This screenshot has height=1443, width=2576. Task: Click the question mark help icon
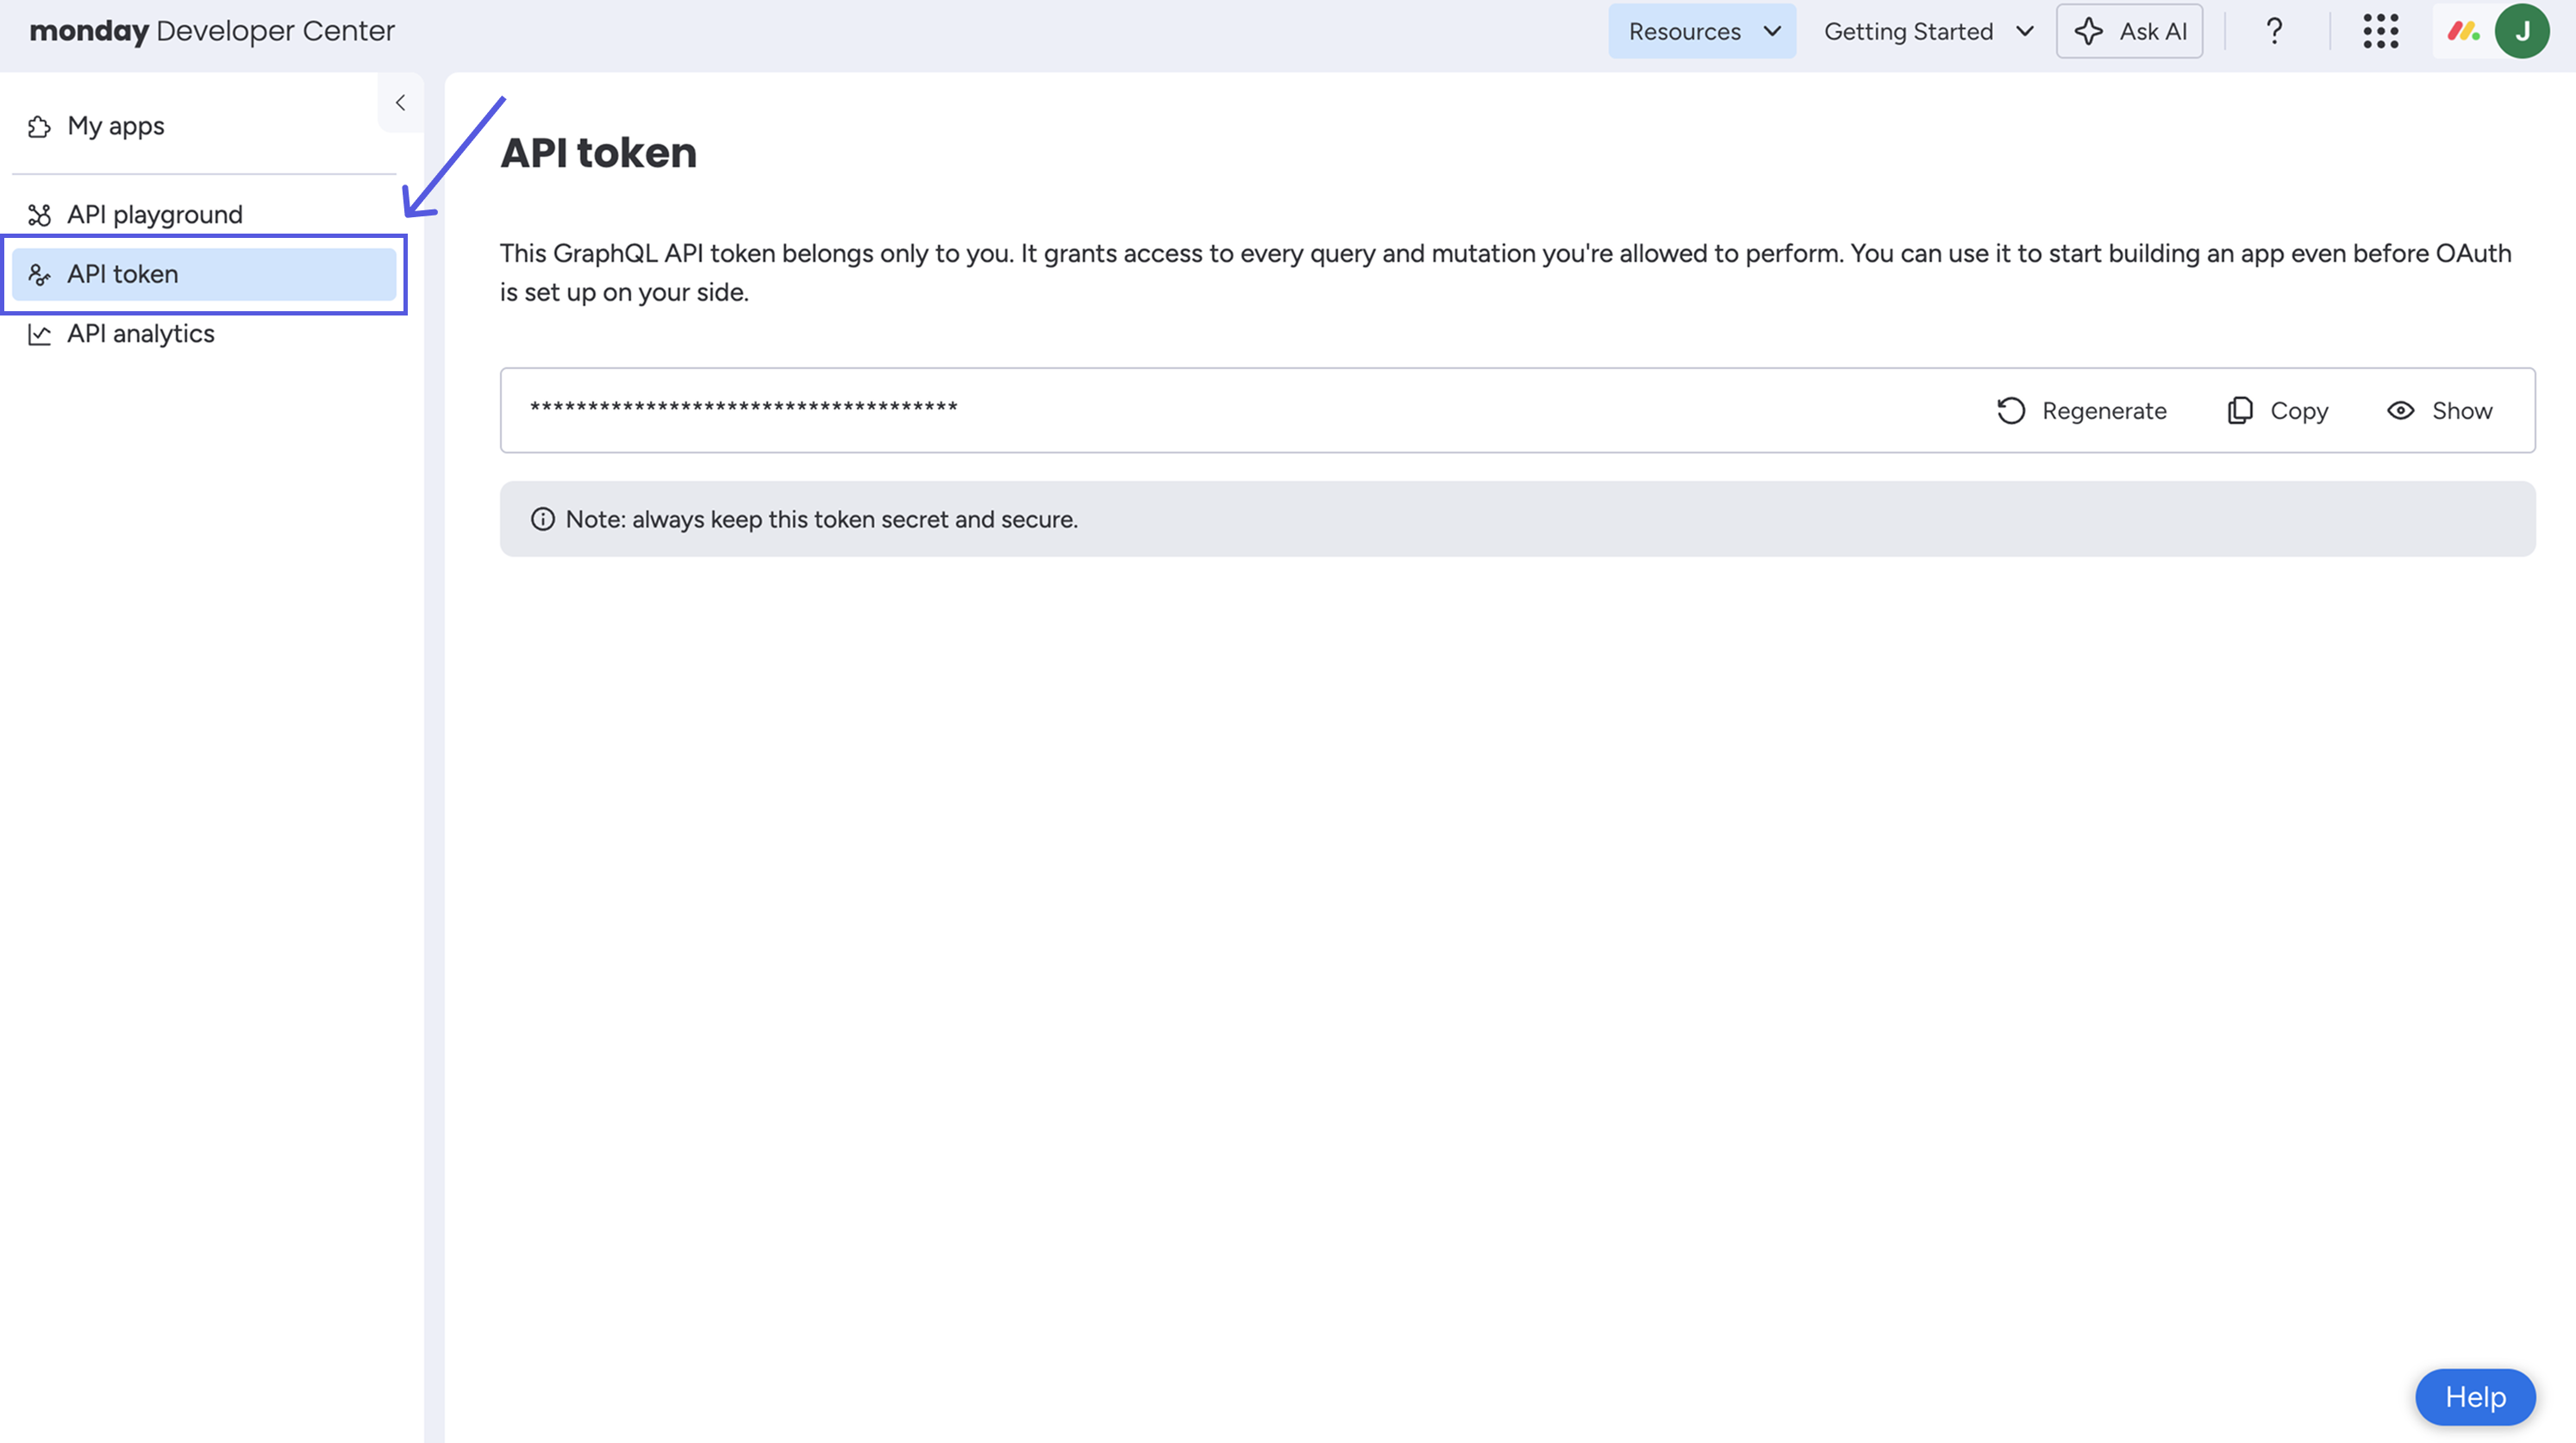(x=2274, y=31)
